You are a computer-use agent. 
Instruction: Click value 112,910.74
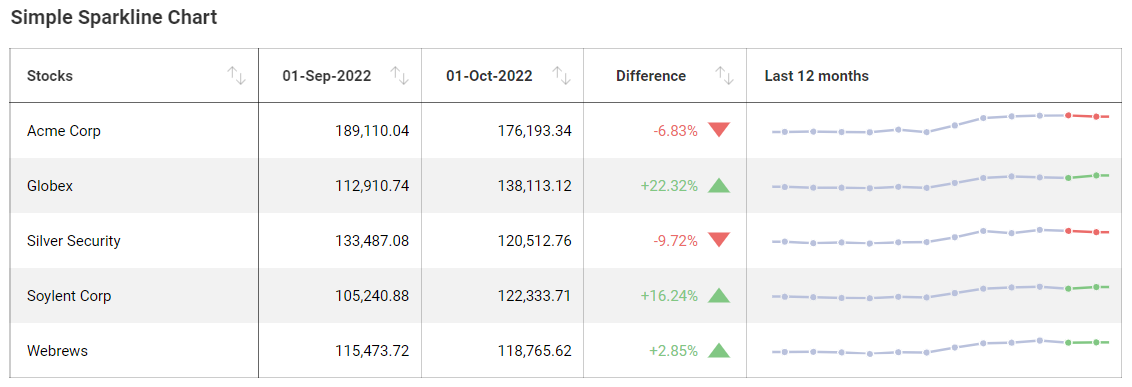[x=372, y=186]
